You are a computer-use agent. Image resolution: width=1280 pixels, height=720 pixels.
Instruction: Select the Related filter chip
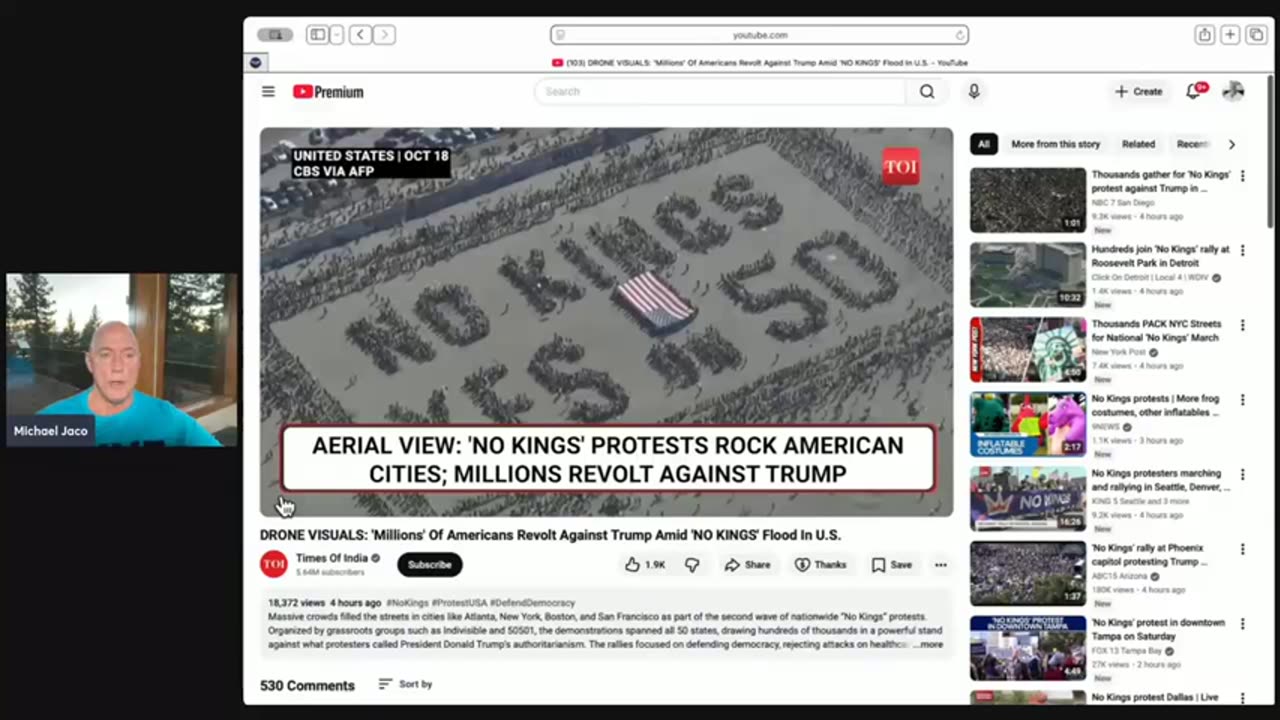pyautogui.click(x=1138, y=144)
